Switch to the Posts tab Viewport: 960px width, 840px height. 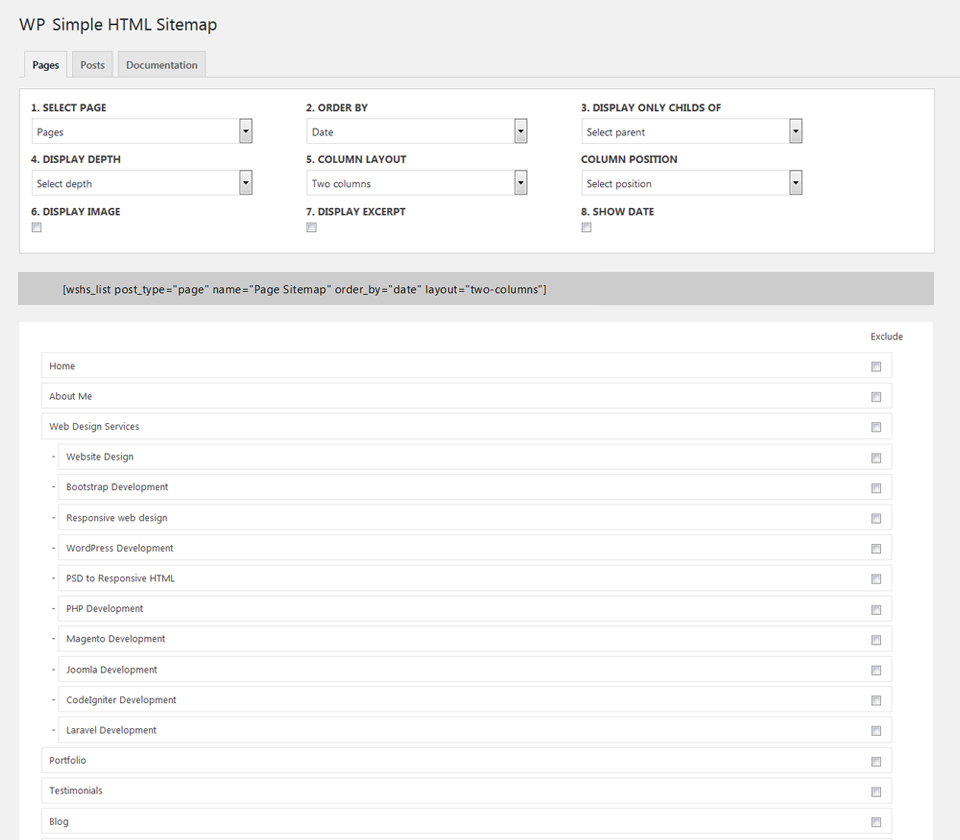tap(92, 65)
